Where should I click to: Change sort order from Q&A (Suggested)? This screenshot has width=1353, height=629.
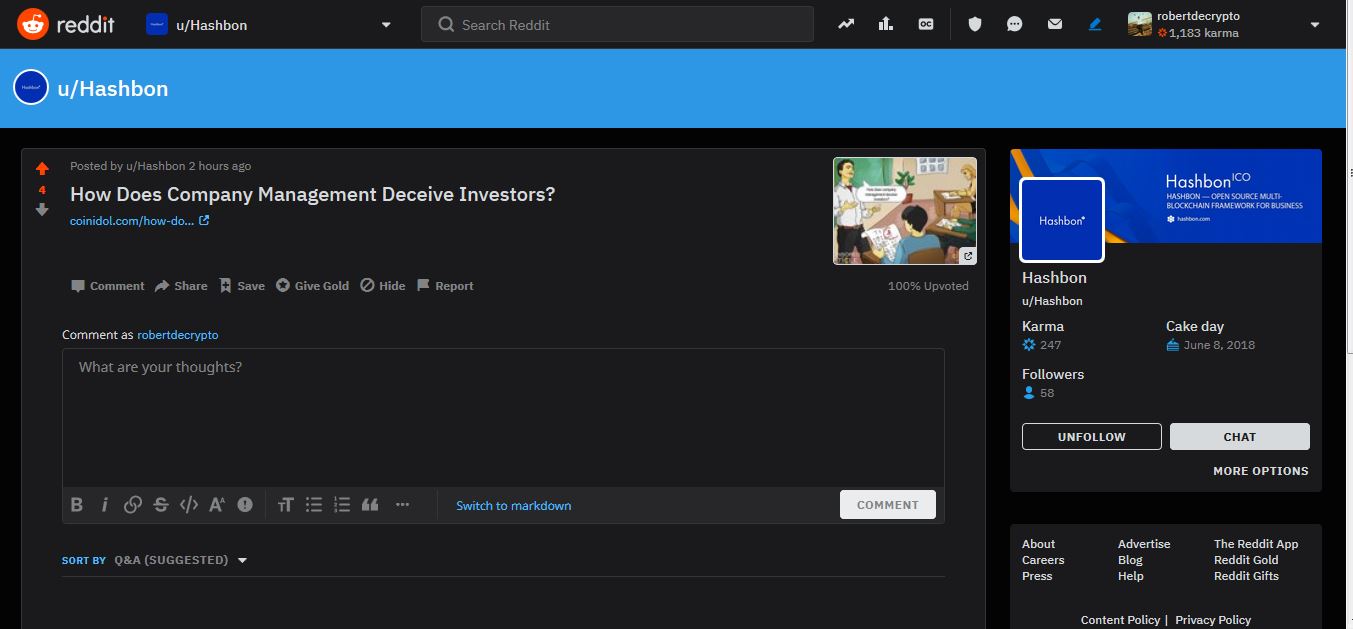pos(180,560)
